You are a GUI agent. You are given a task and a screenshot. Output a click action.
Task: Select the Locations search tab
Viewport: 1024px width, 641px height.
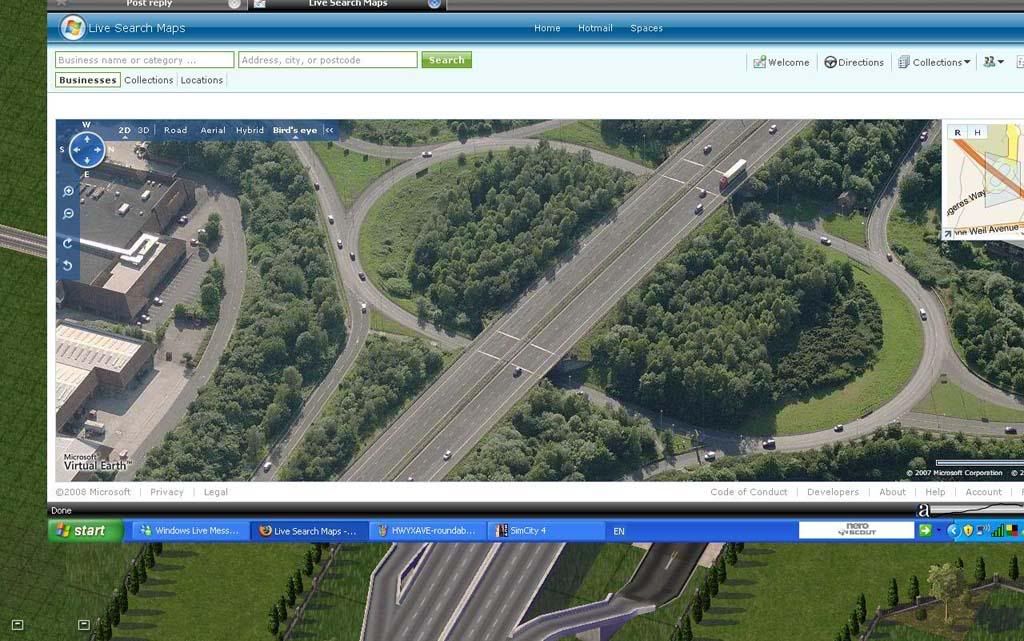tap(202, 80)
